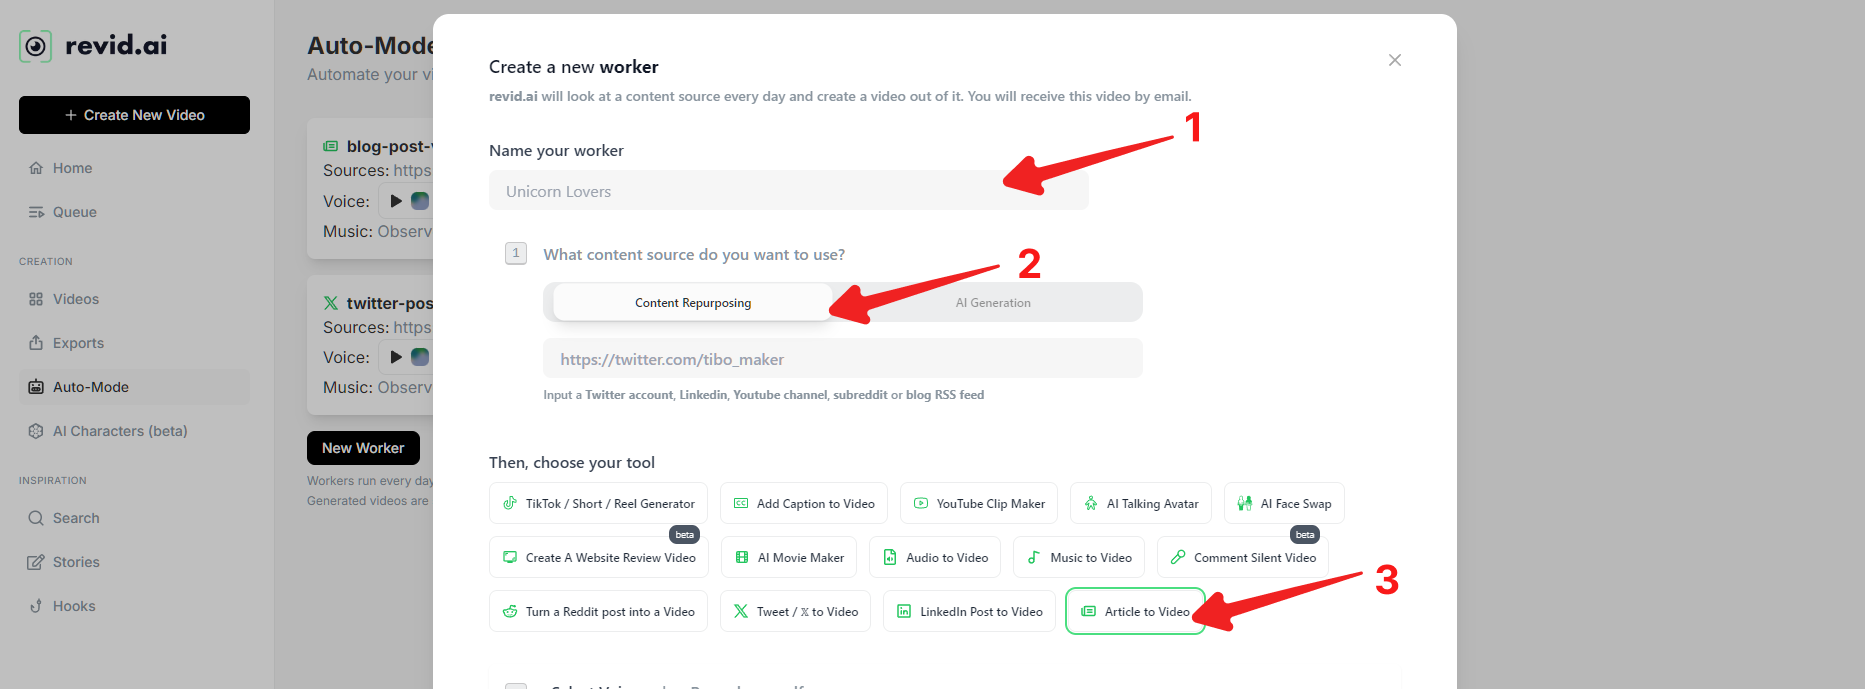This screenshot has width=1865, height=689.
Task: Click the Create New Video button
Action: (x=134, y=115)
